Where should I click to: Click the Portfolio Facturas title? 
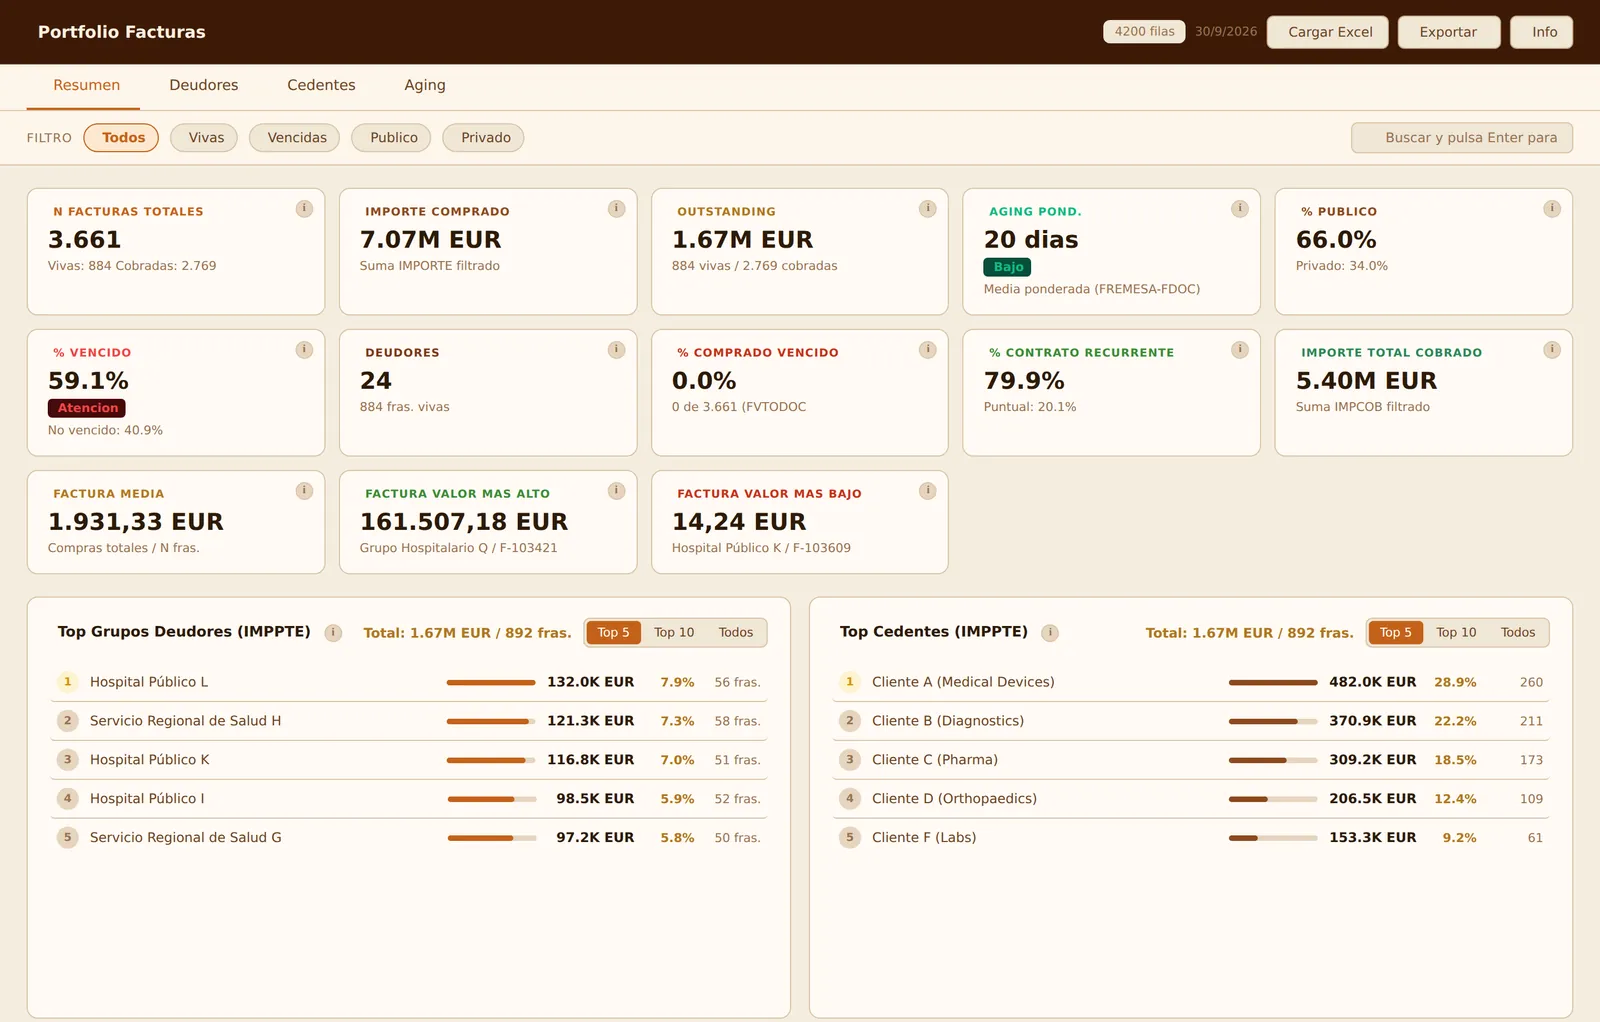click(122, 32)
